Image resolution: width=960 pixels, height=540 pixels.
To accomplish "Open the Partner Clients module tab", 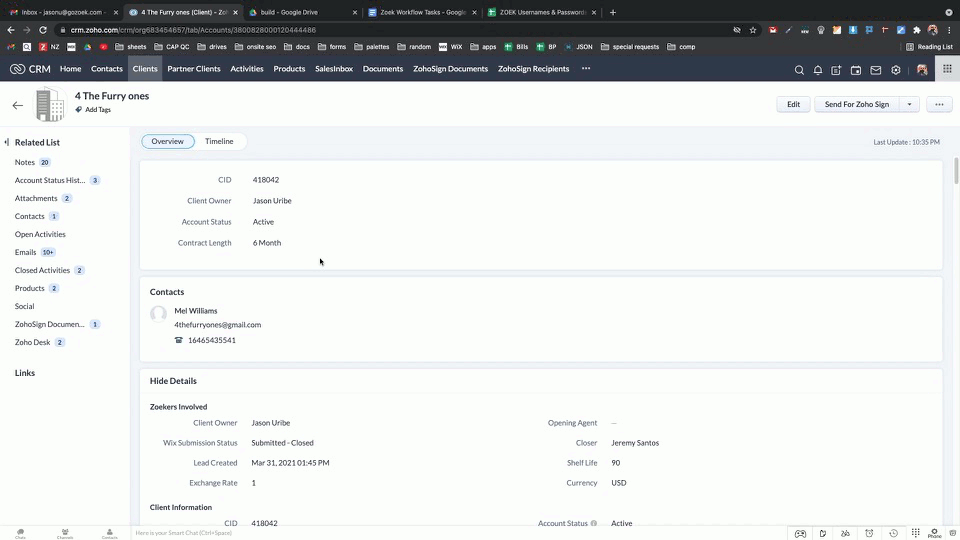I will pos(193,69).
